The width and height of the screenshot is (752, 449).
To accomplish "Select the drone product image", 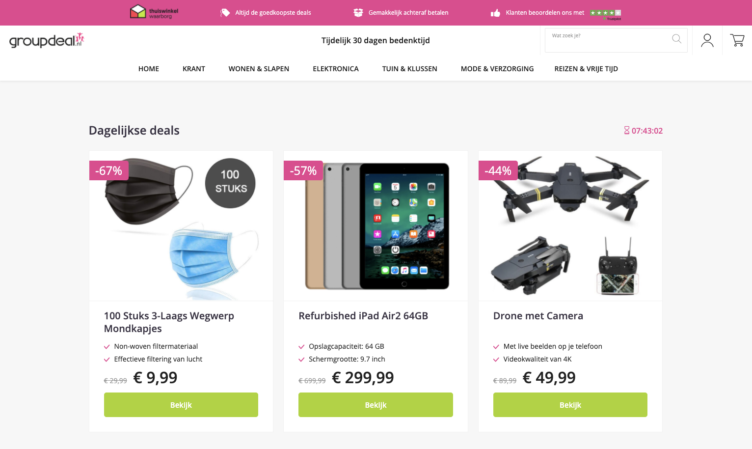I will pyautogui.click(x=570, y=226).
